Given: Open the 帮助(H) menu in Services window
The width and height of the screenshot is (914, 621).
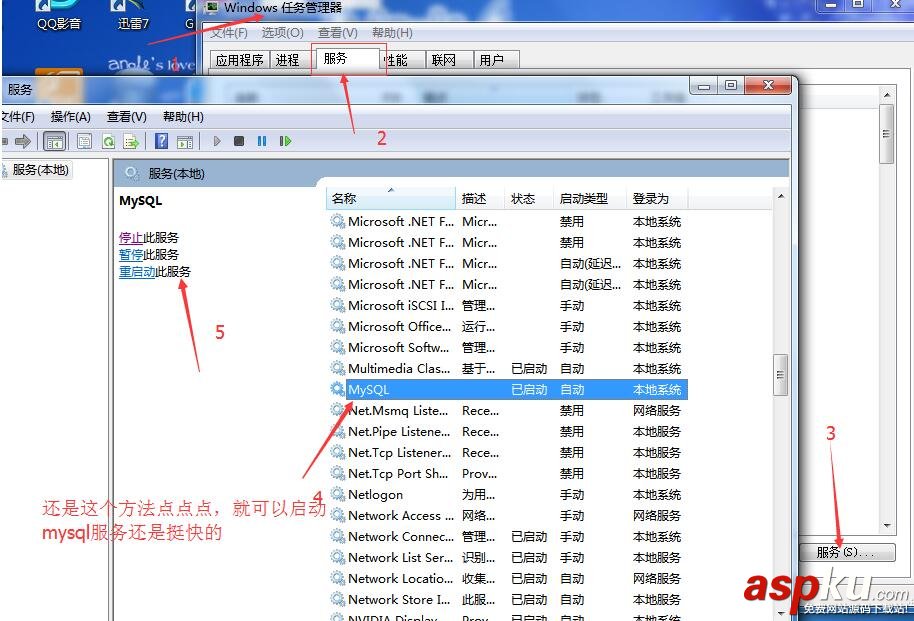Looking at the screenshot, I should click(183, 117).
